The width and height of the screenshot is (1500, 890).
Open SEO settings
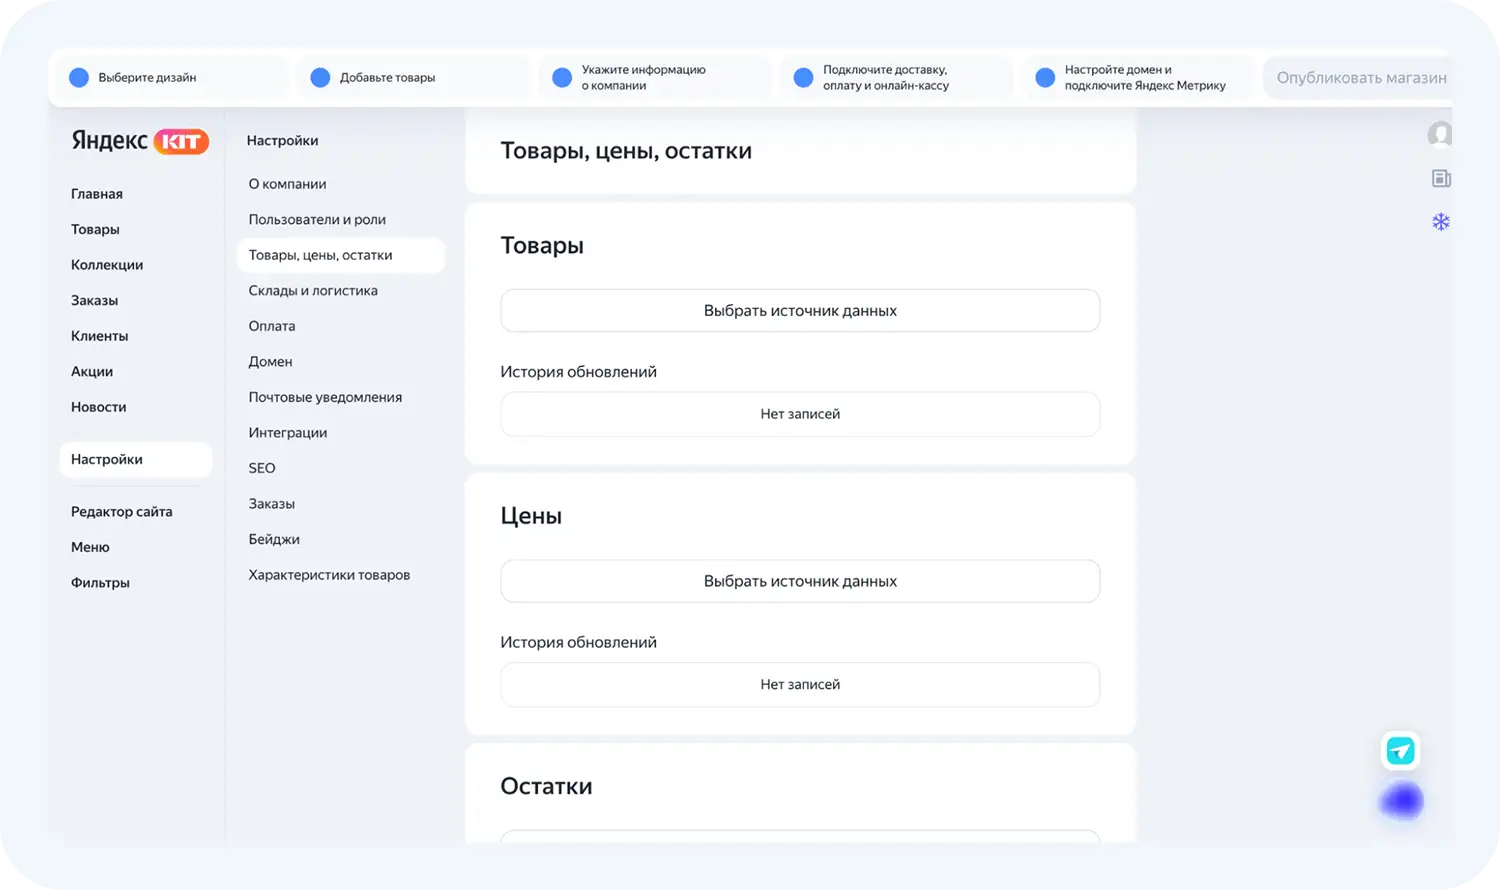262,468
